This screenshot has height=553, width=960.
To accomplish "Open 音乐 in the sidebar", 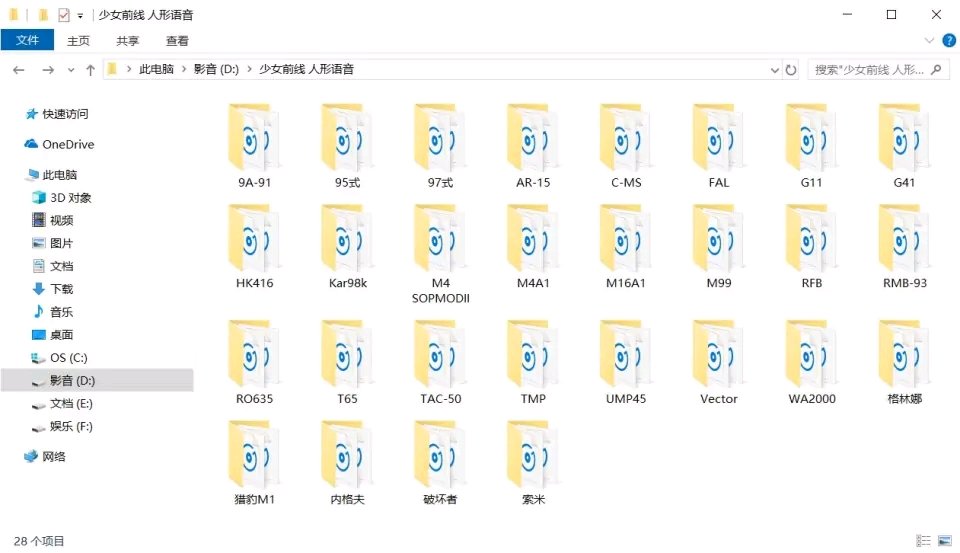I will click(x=53, y=312).
